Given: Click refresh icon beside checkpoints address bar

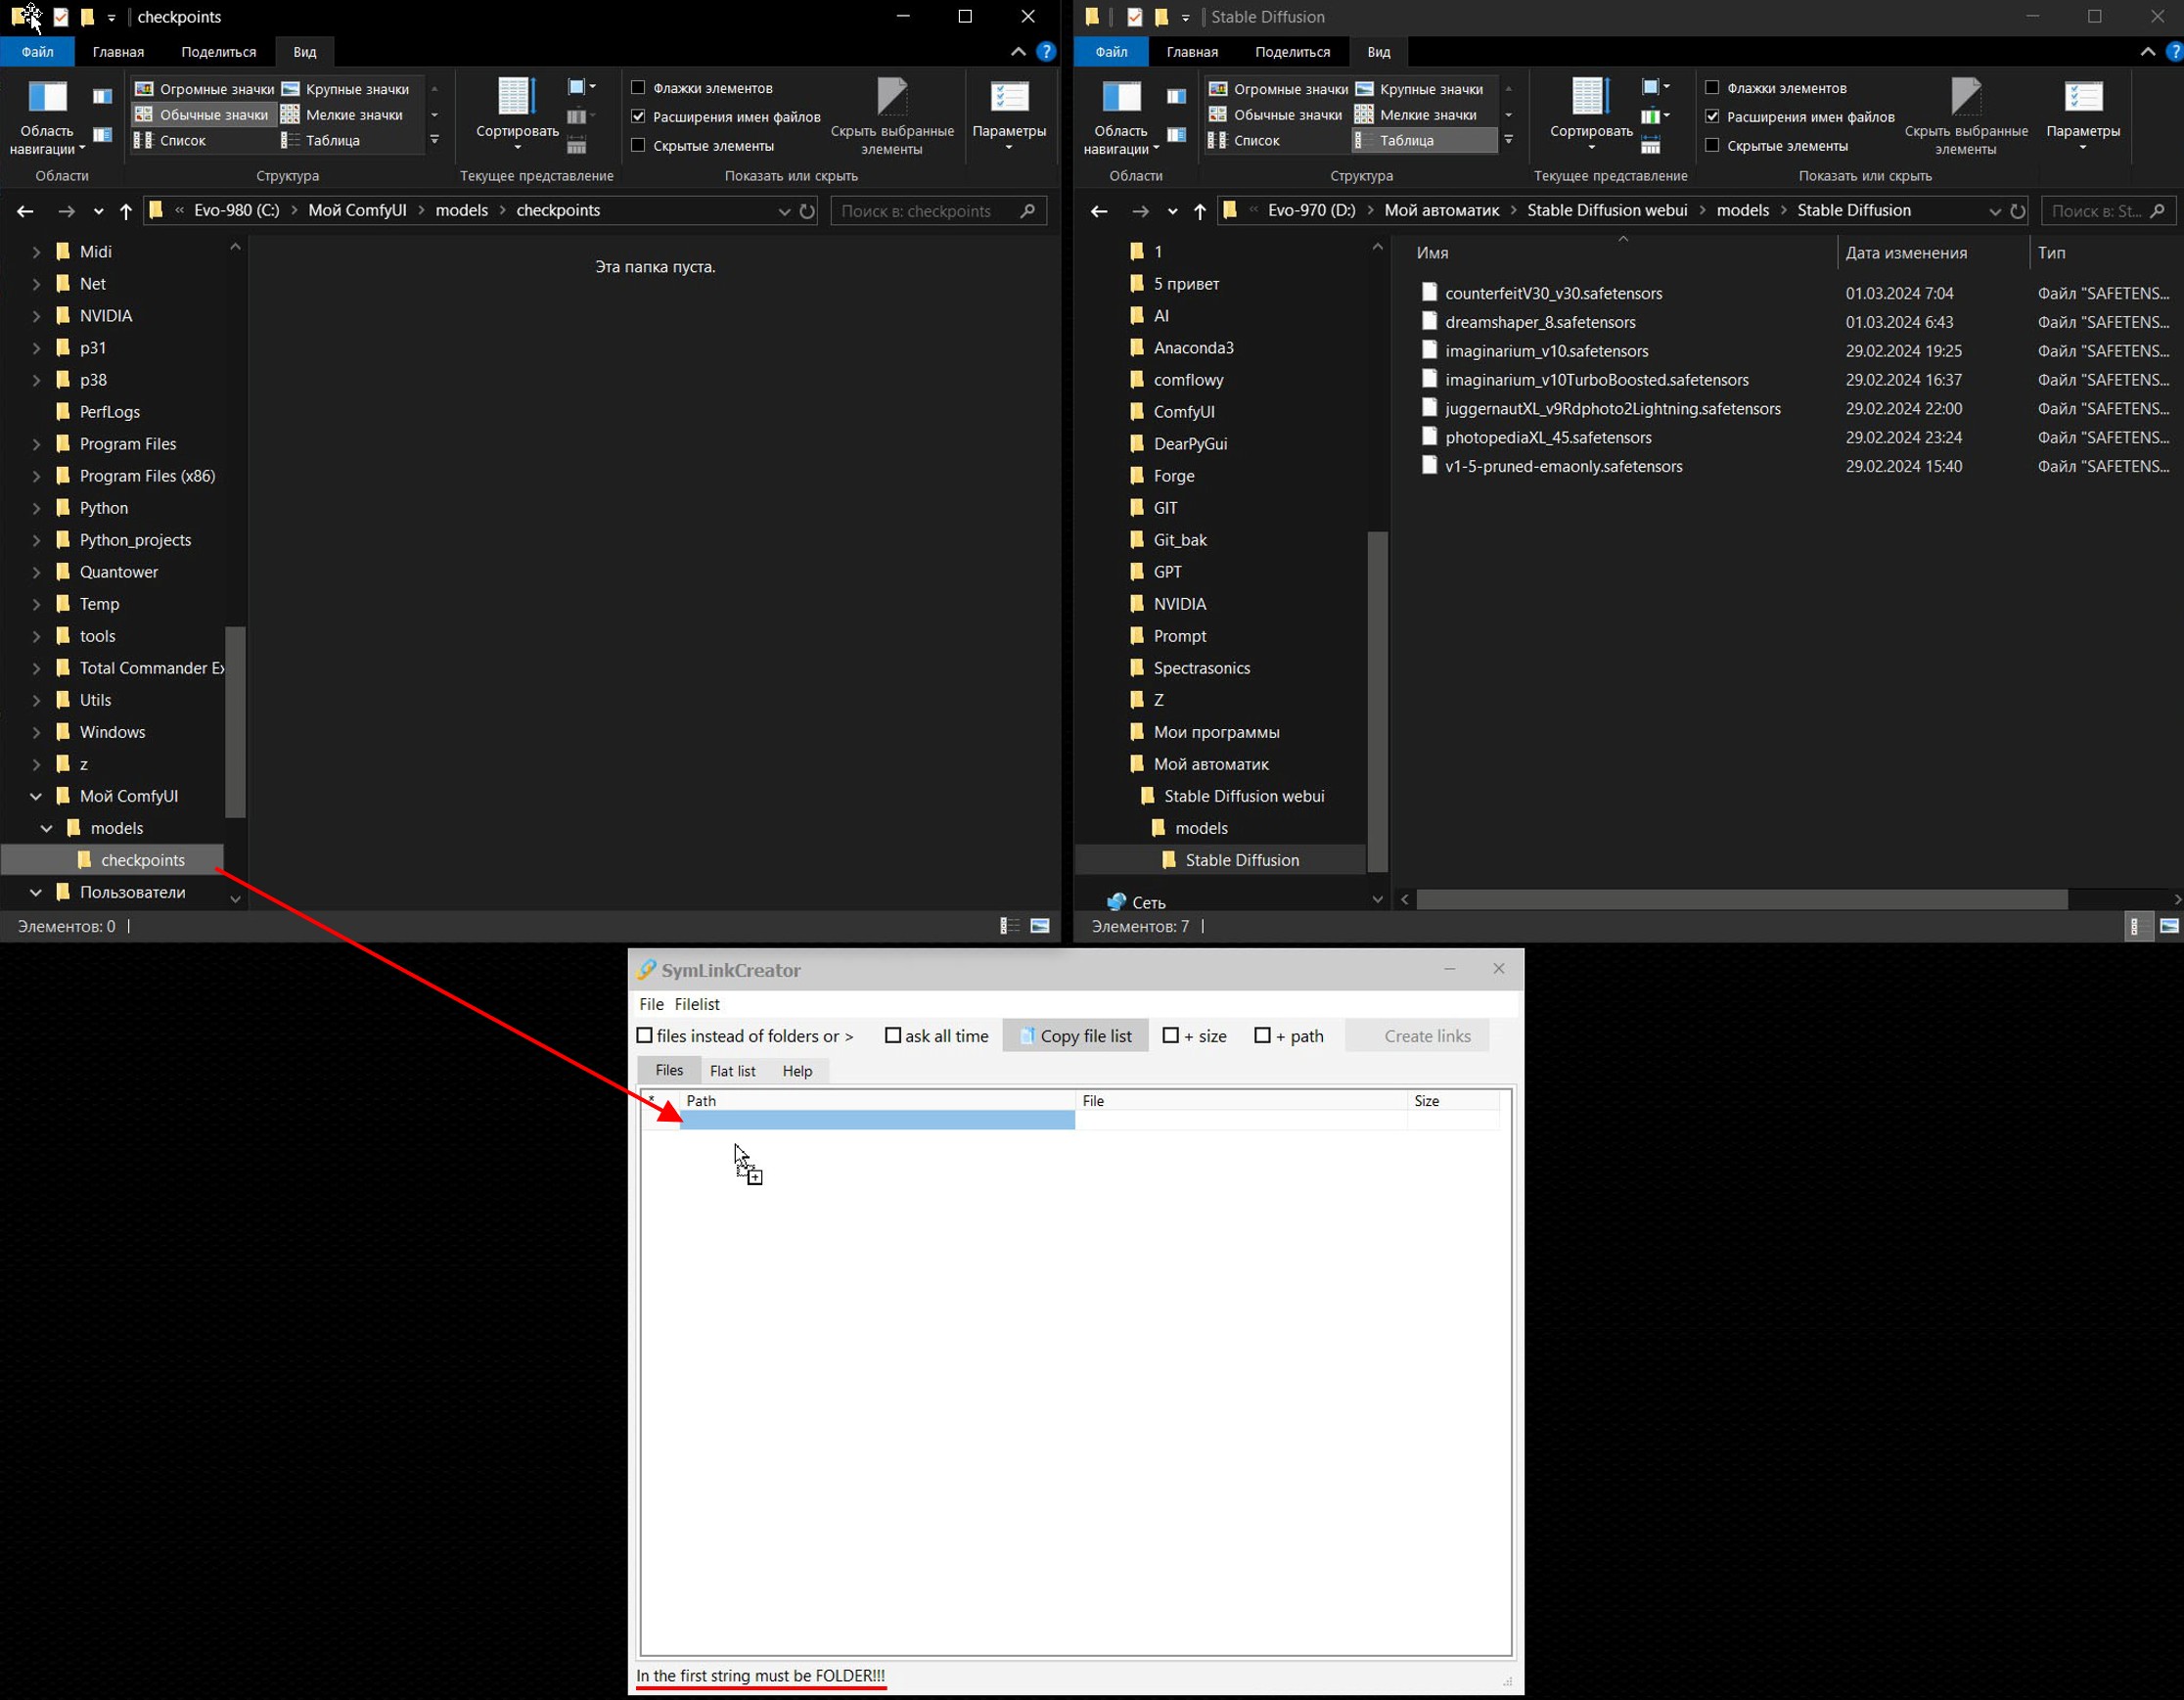Looking at the screenshot, I should click(x=807, y=211).
